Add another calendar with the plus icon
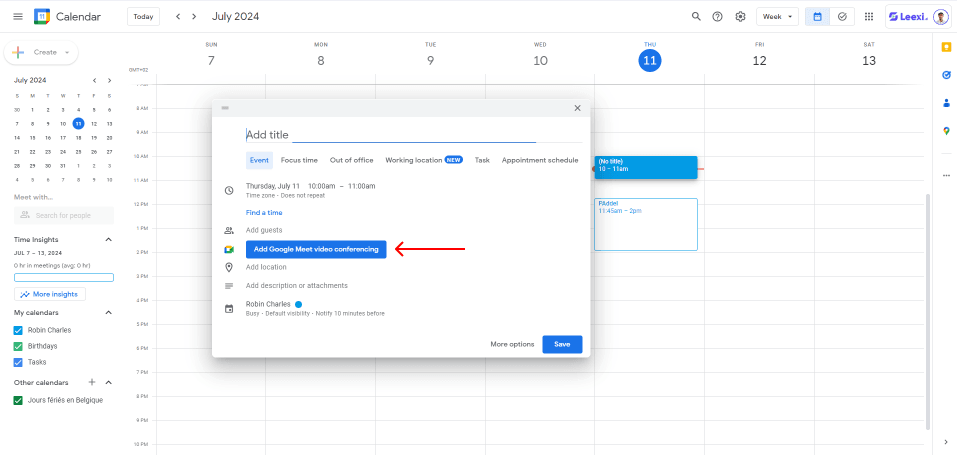957x455 pixels. pos(92,382)
